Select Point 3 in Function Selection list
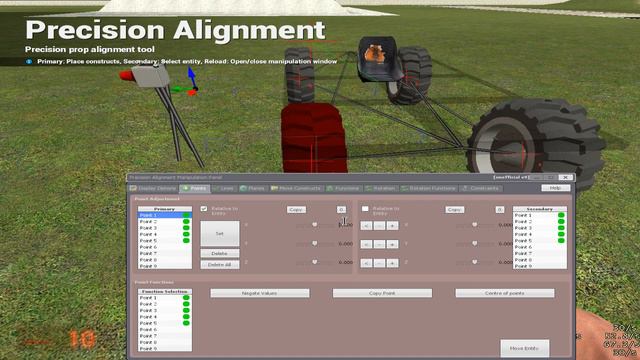This screenshot has height=360, width=640. [x=165, y=311]
